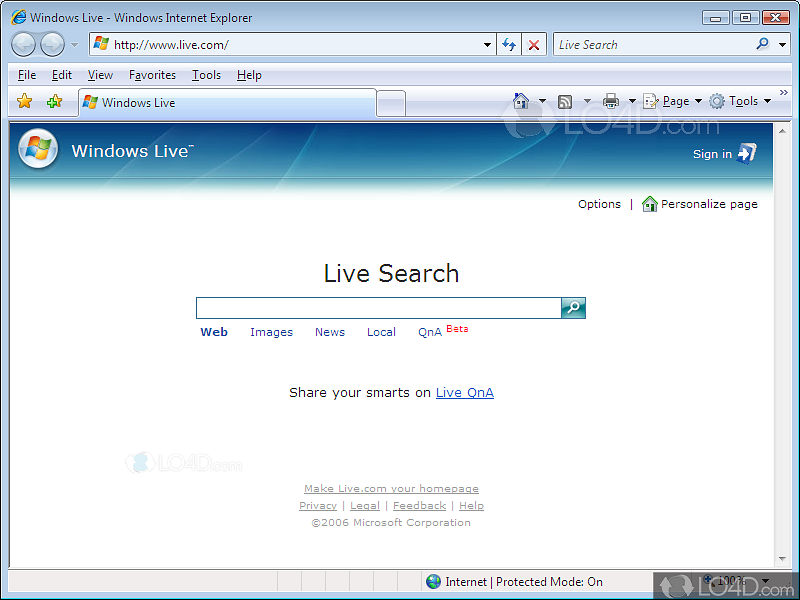This screenshot has width=800, height=600.
Task: Open the search provider options dropdown
Action: 782,45
